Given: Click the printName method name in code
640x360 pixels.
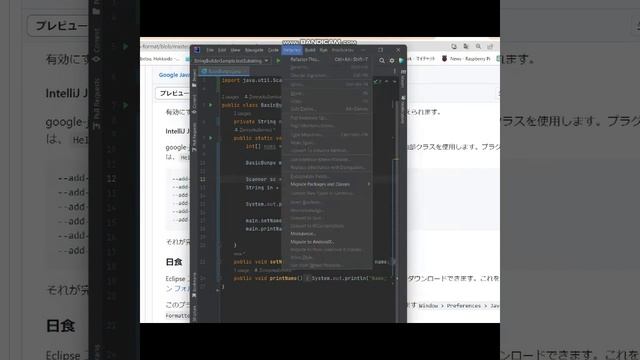Looking at the screenshot, I should coord(283,278).
